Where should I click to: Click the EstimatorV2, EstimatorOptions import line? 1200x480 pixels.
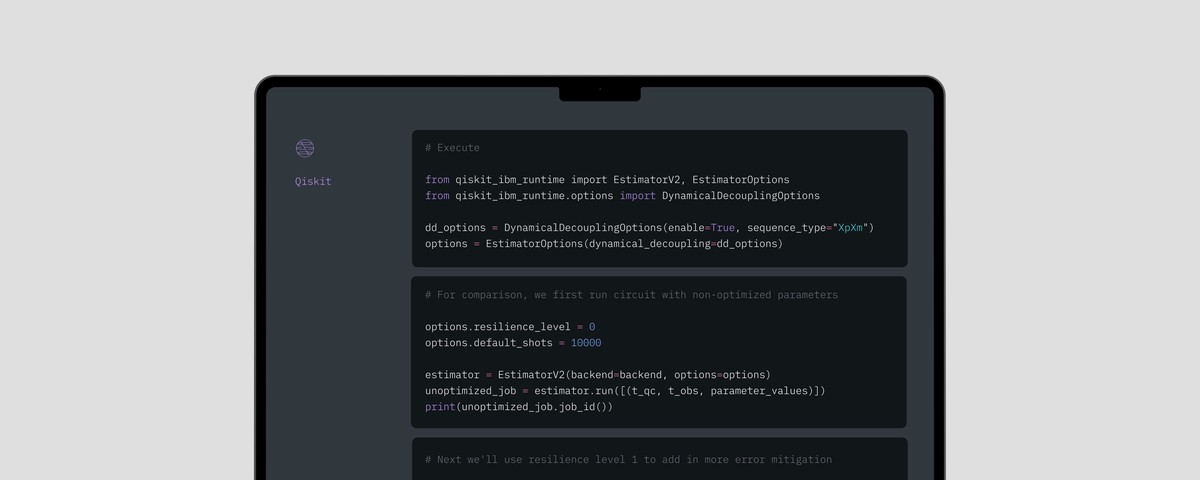[x=607, y=180]
